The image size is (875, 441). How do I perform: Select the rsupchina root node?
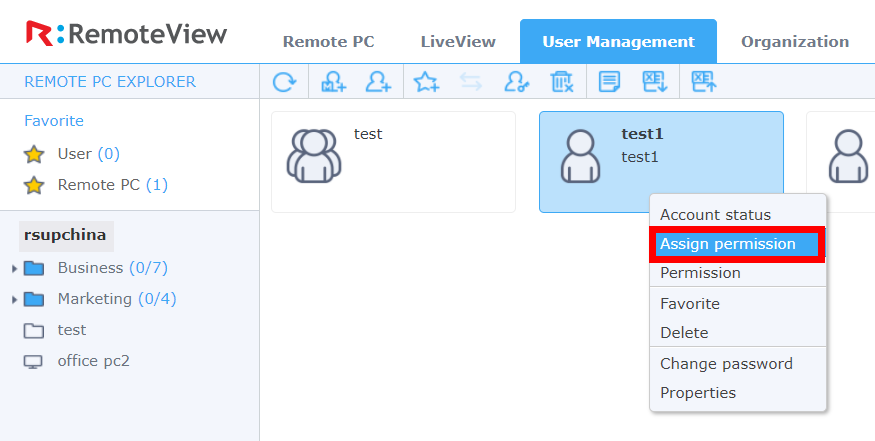[x=65, y=235]
